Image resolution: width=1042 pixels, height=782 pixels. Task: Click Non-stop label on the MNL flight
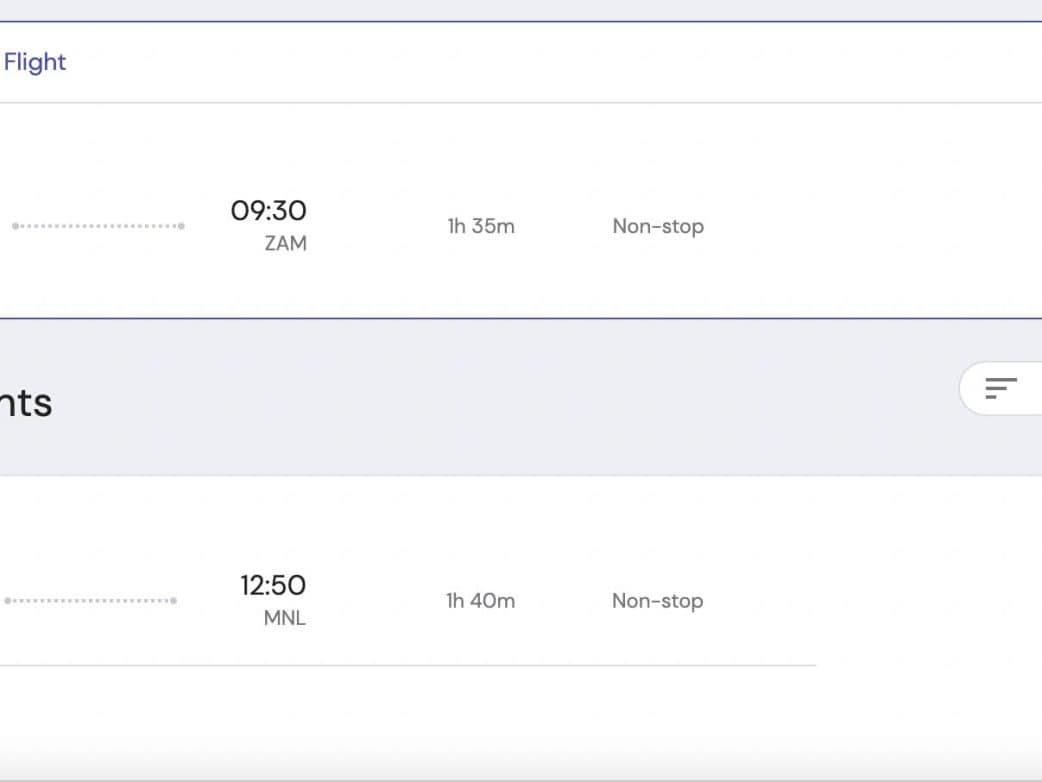point(657,601)
